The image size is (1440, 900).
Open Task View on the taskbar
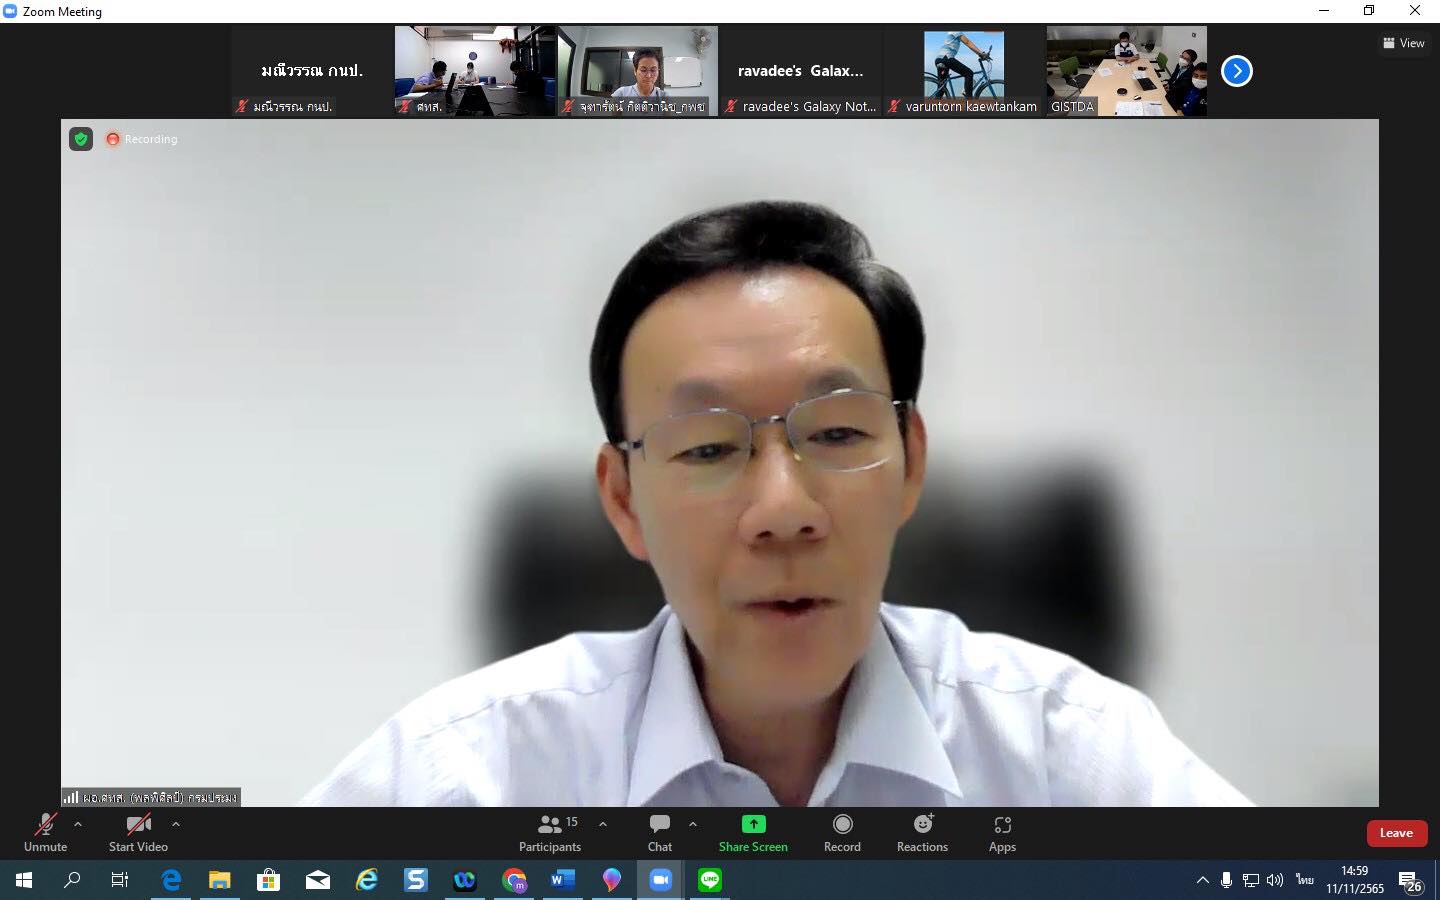tap(120, 880)
